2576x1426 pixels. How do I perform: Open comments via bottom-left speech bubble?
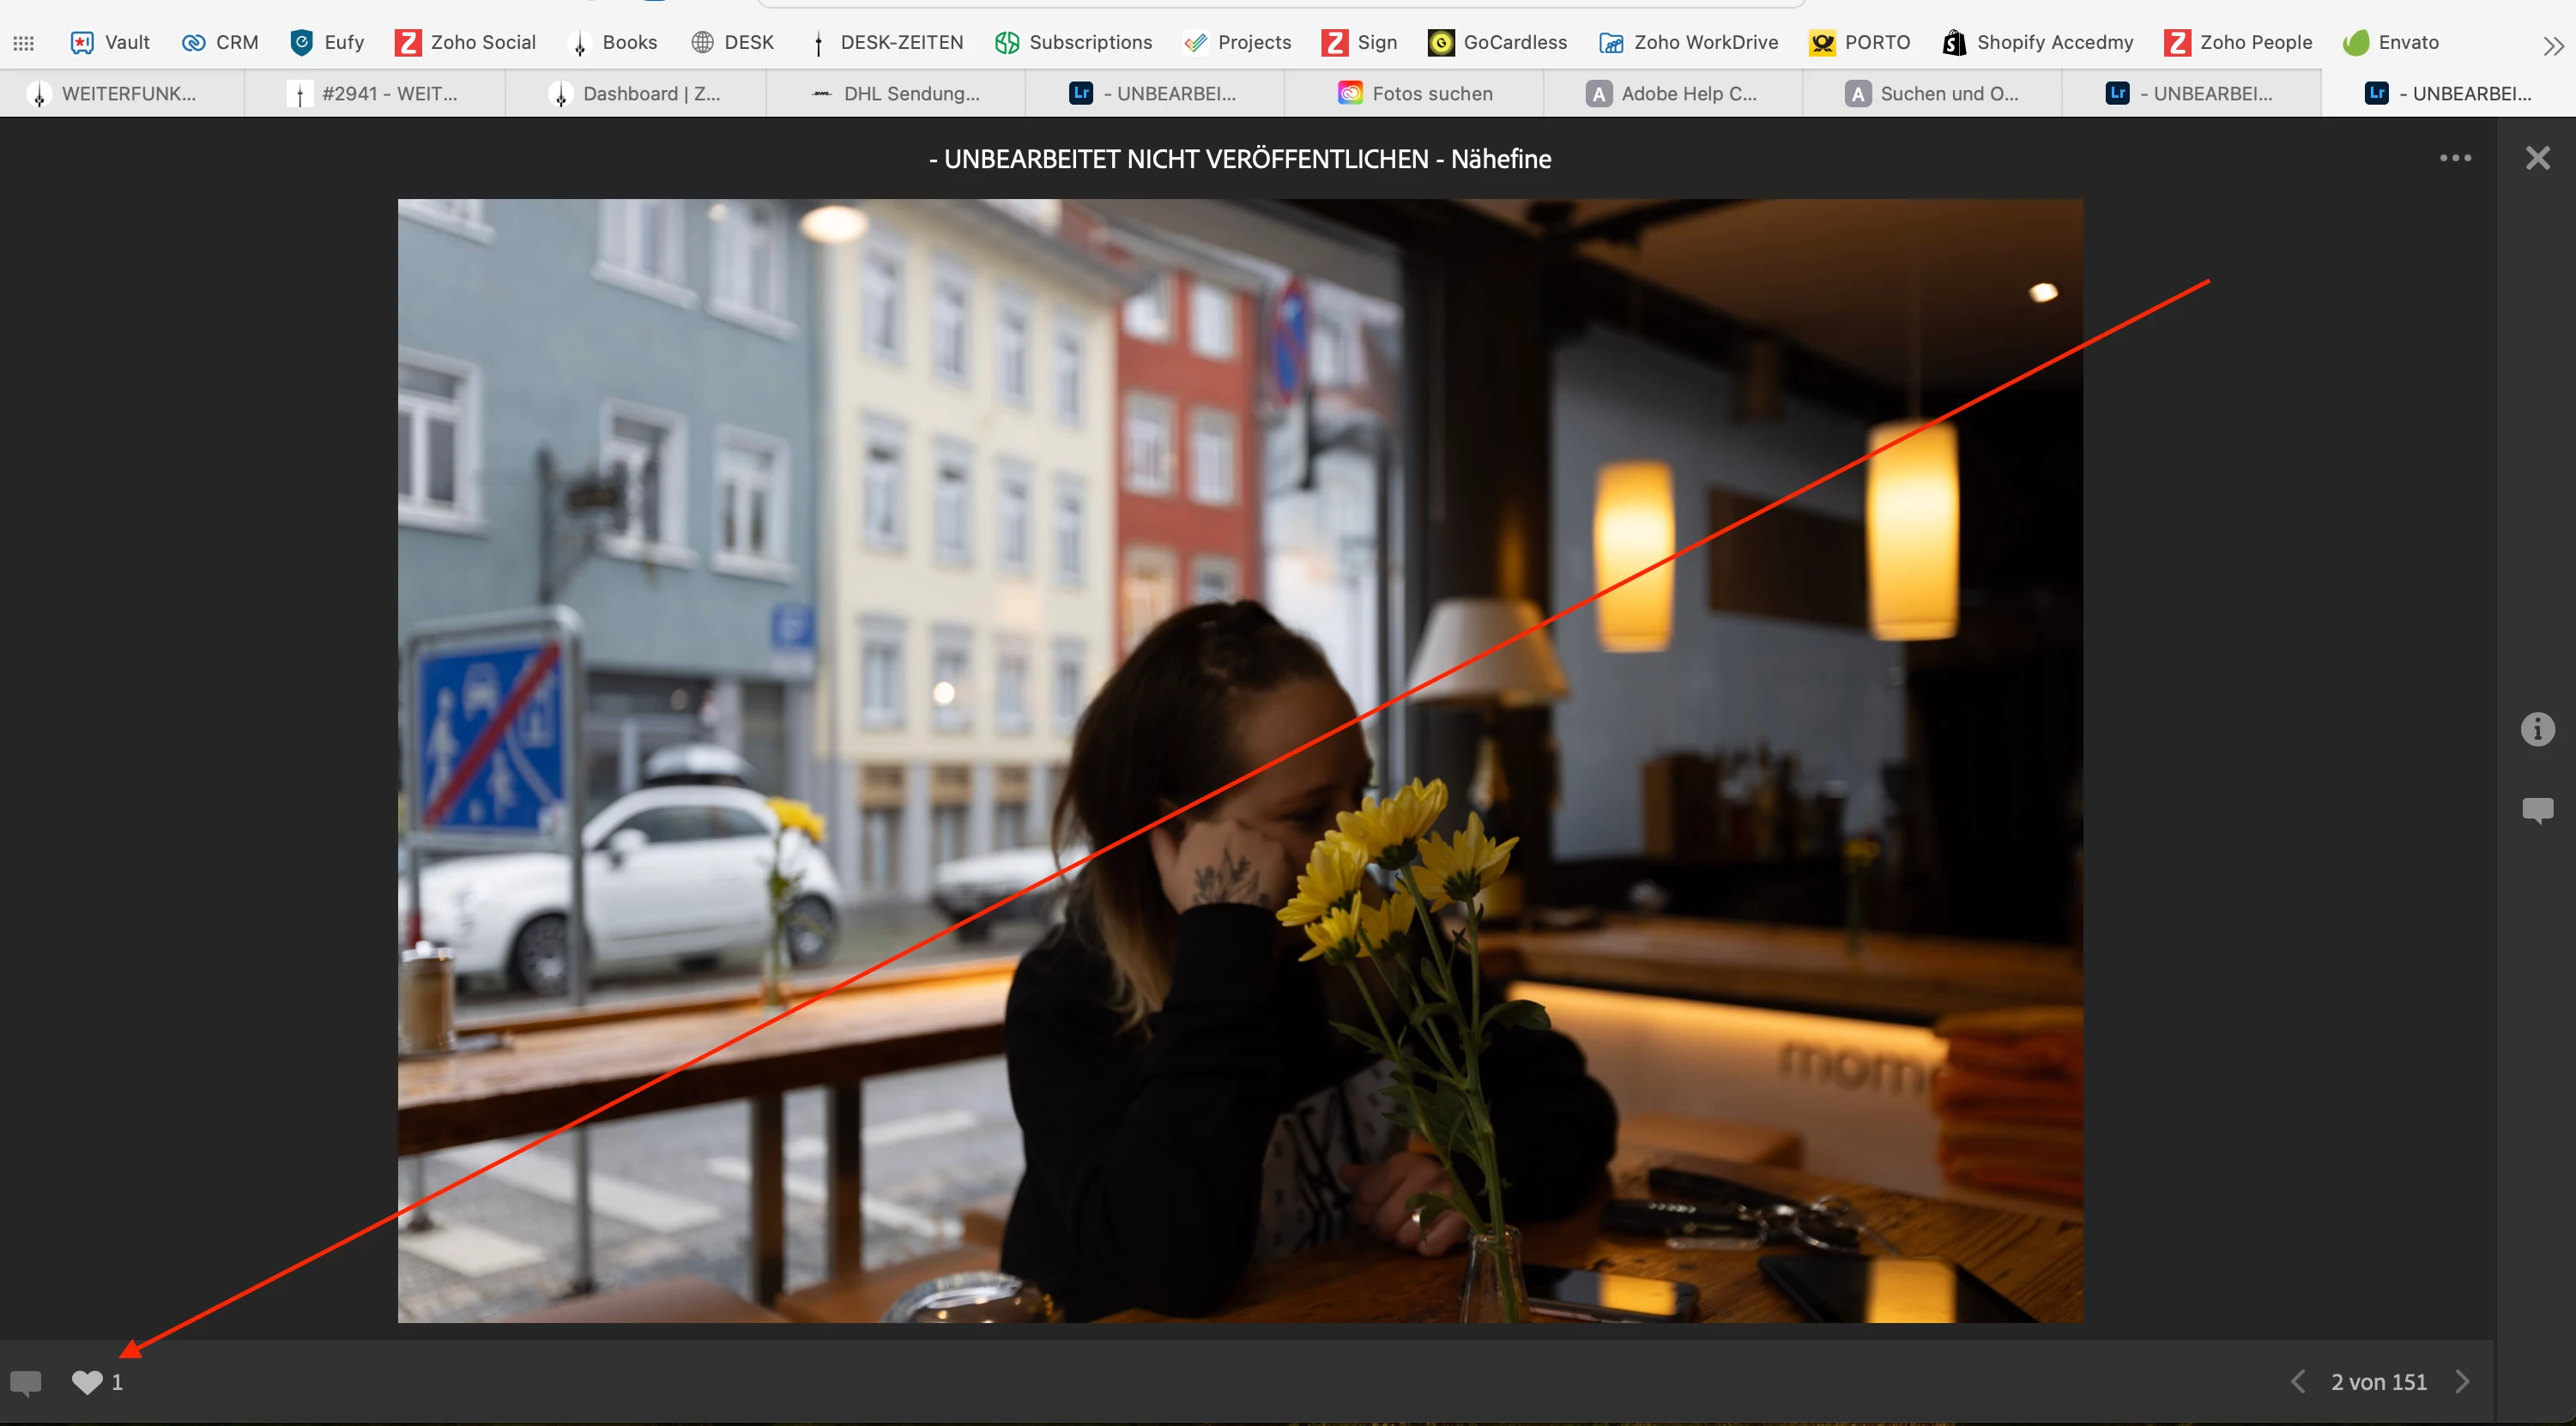(25, 1384)
